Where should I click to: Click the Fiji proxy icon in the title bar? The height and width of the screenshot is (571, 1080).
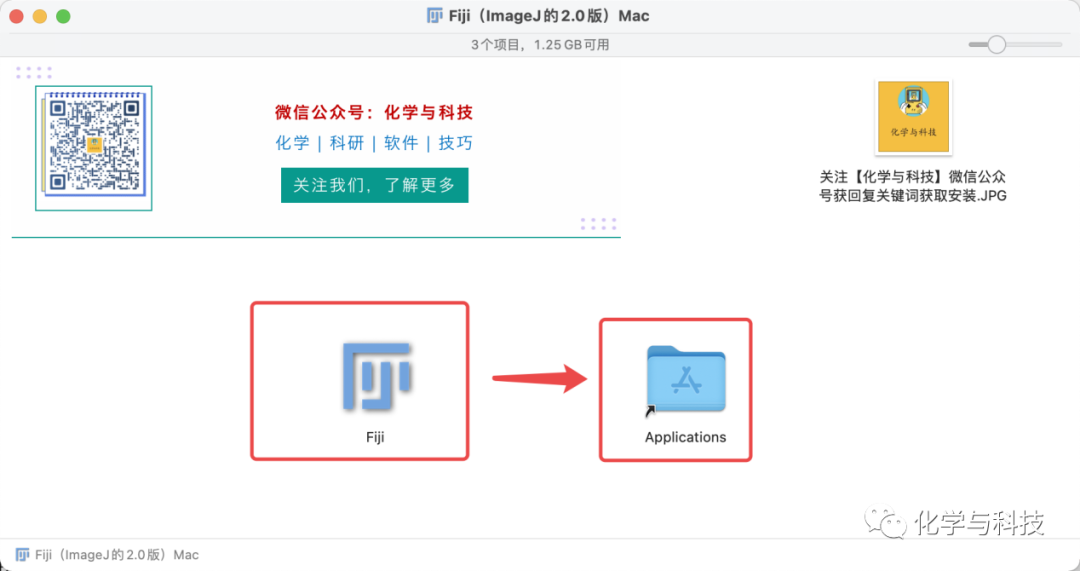pos(435,16)
